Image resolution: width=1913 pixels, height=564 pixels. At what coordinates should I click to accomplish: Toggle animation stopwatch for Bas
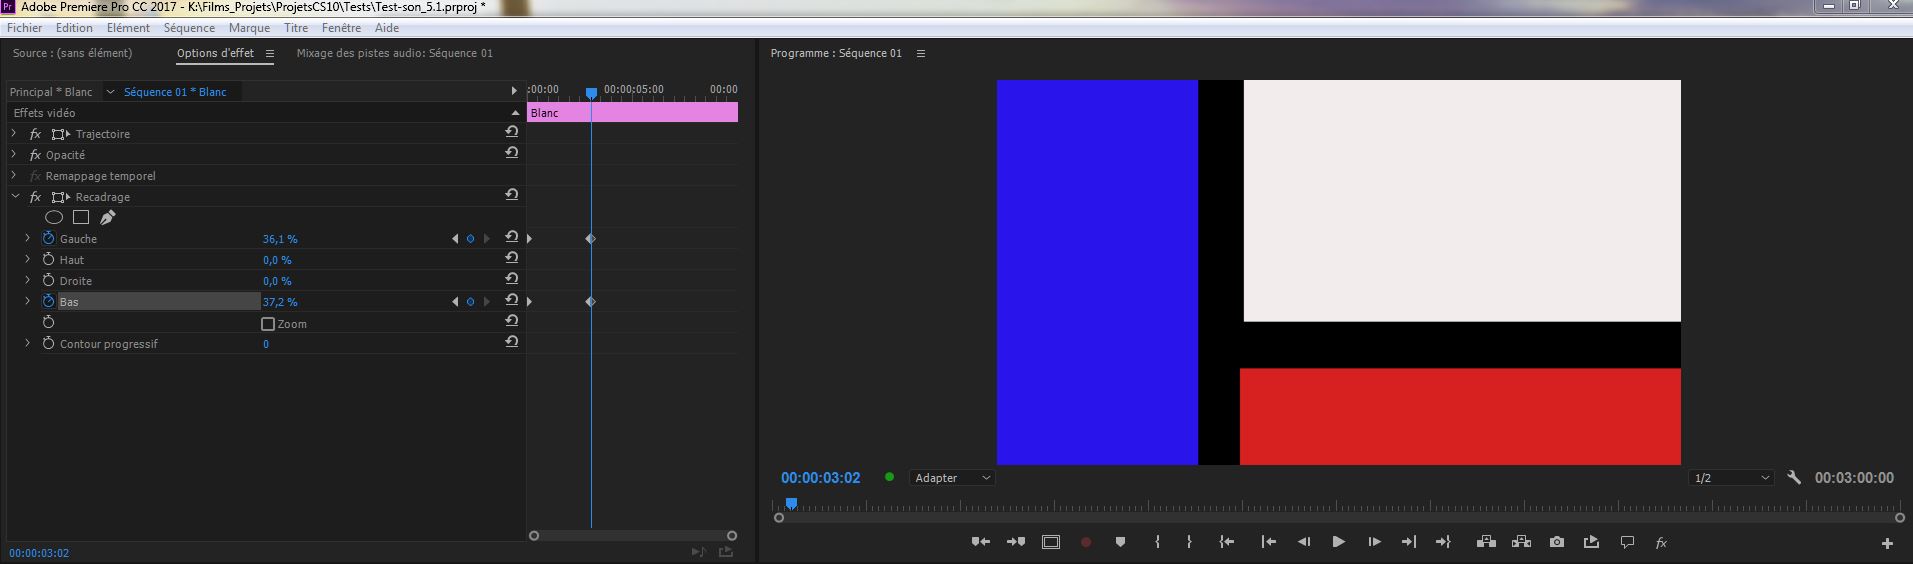tap(48, 301)
